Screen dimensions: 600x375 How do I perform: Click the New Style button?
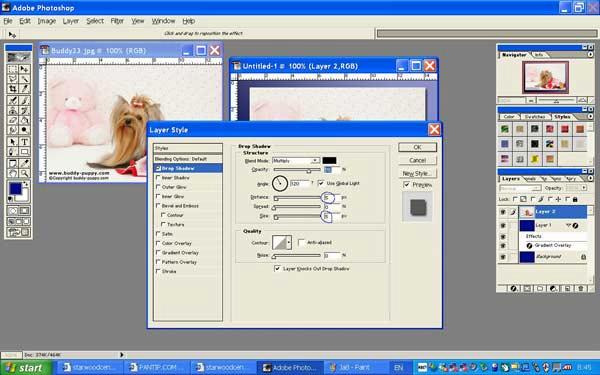click(417, 173)
